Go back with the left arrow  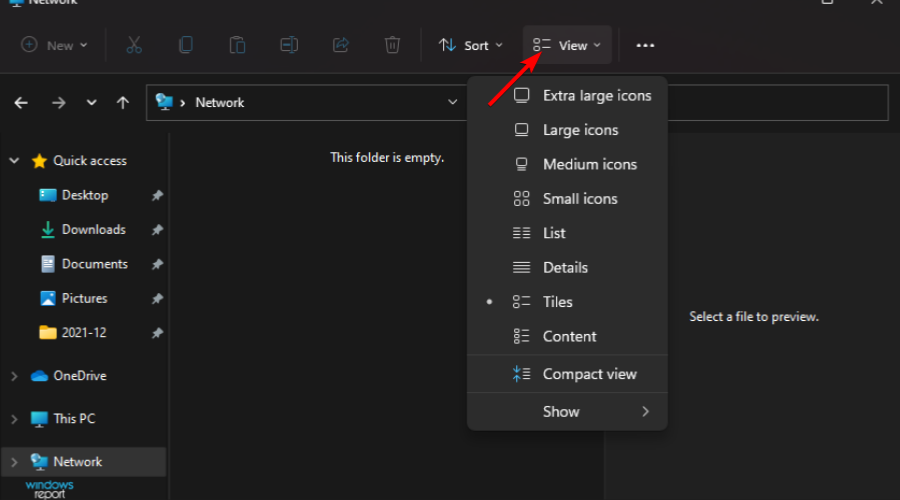21,103
